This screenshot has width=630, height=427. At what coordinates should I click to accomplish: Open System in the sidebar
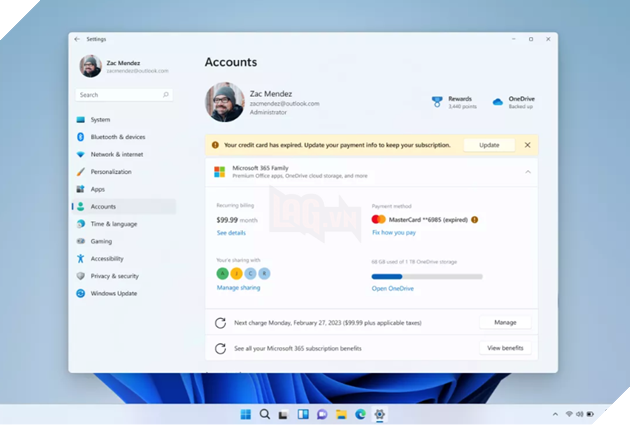(124, 120)
